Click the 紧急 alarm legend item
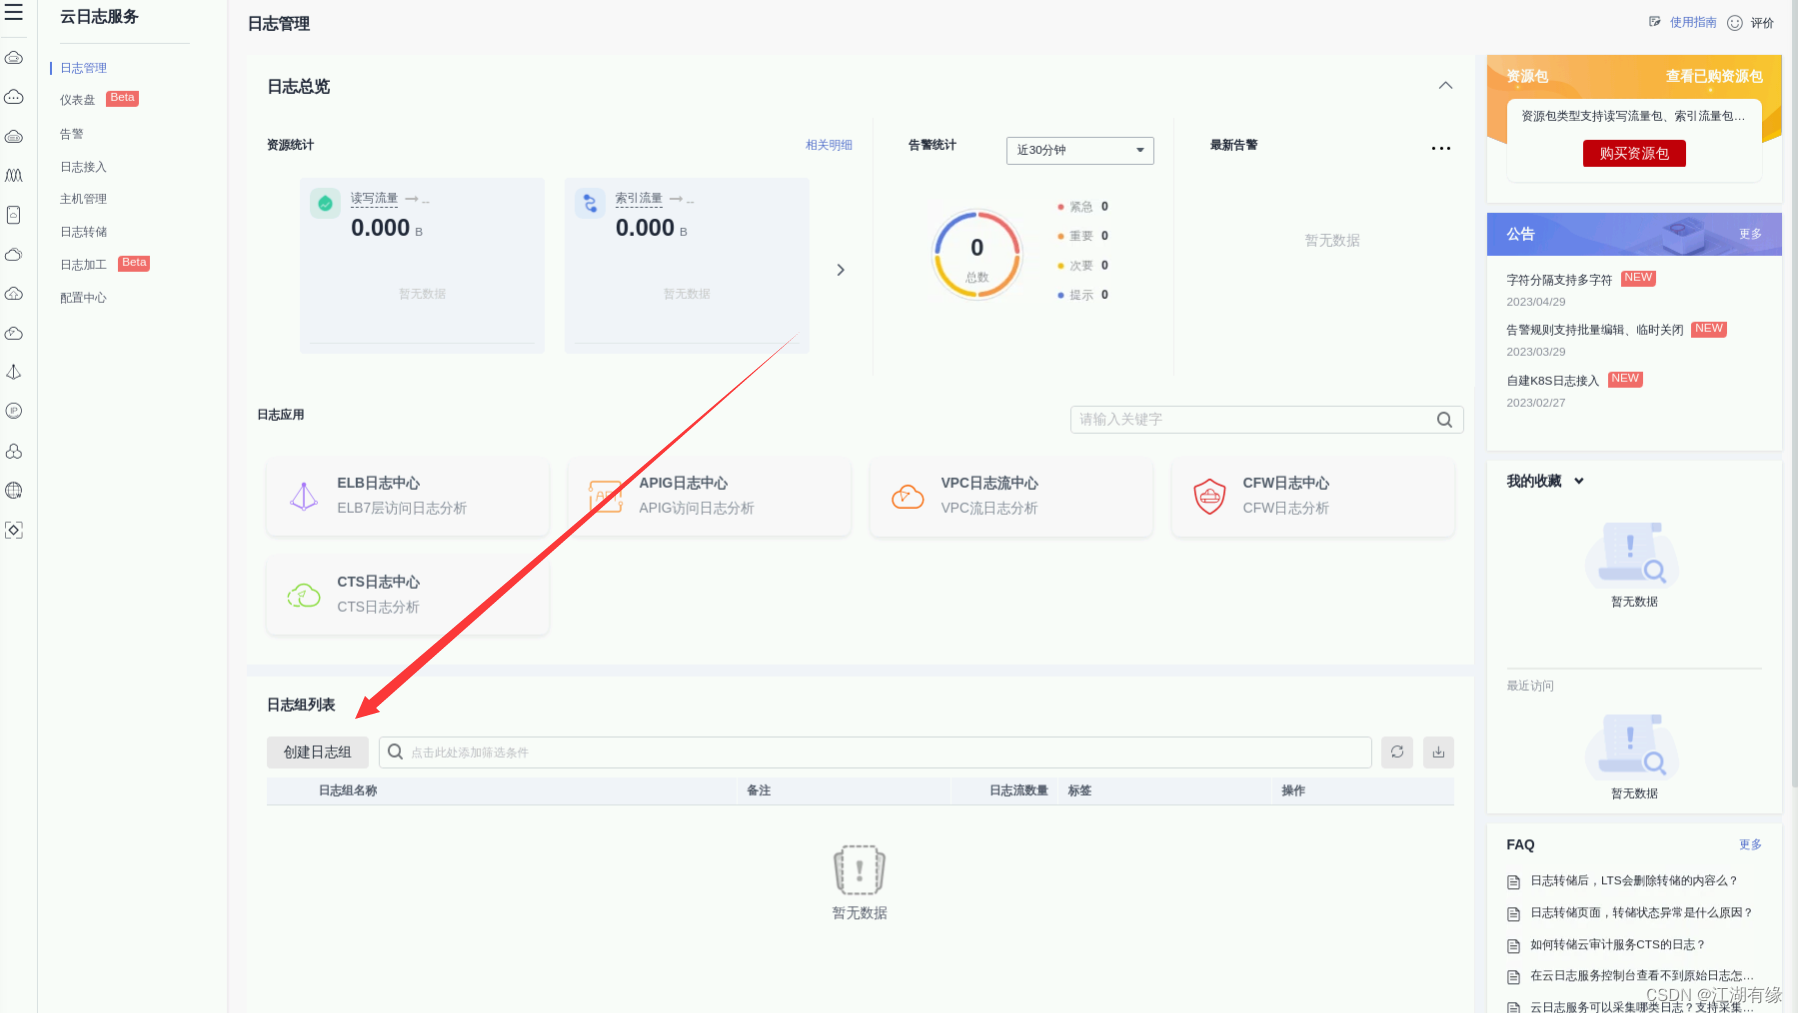The height and width of the screenshot is (1013, 1798). coord(1083,207)
